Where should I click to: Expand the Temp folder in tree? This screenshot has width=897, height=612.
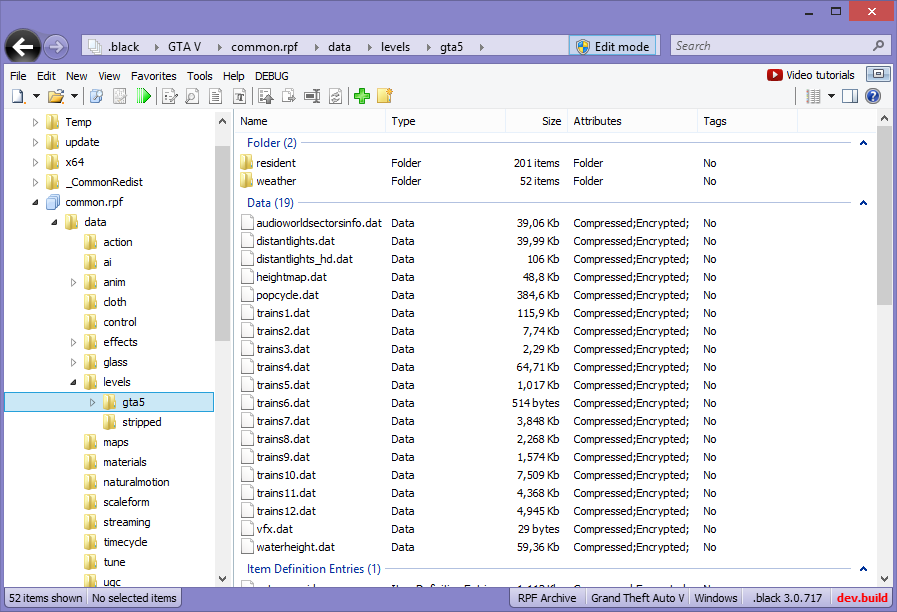click(35, 122)
